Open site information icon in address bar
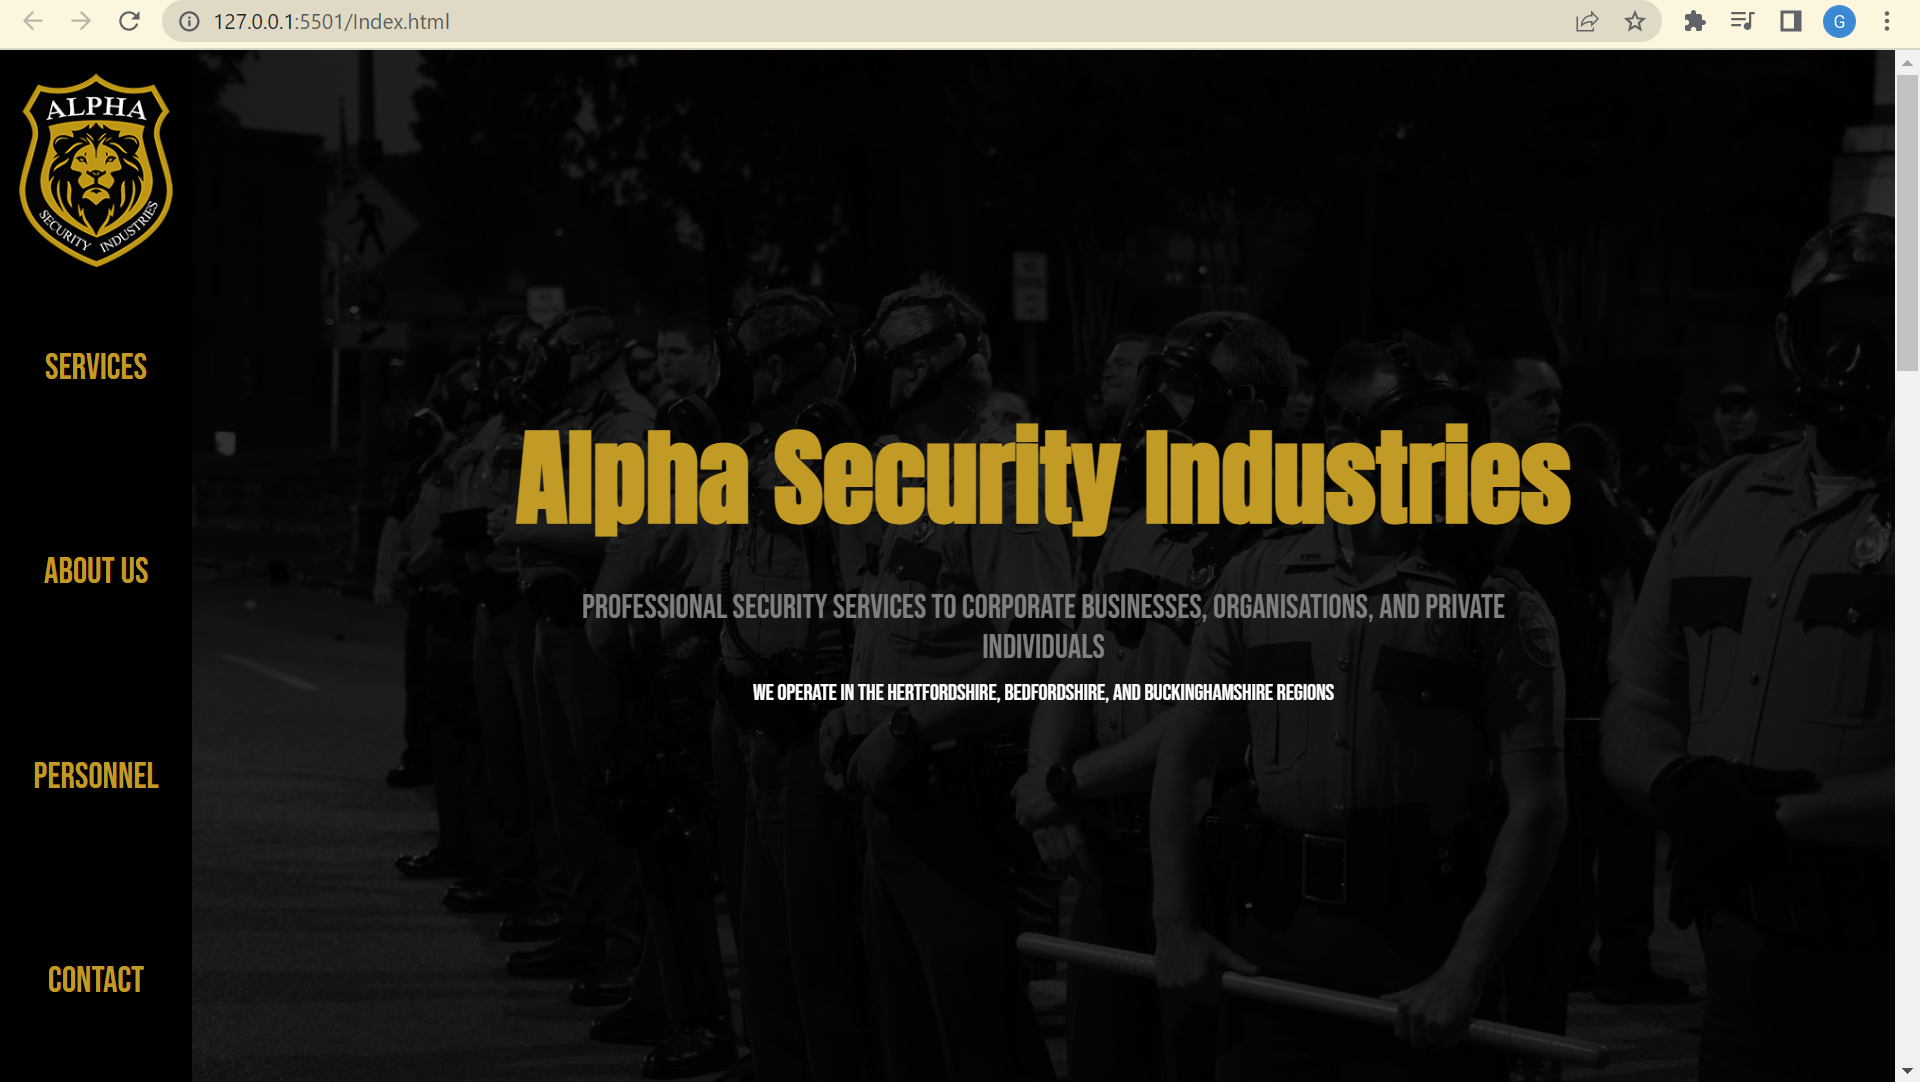Screen dimensions: 1920x1082 click(x=189, y=22)
